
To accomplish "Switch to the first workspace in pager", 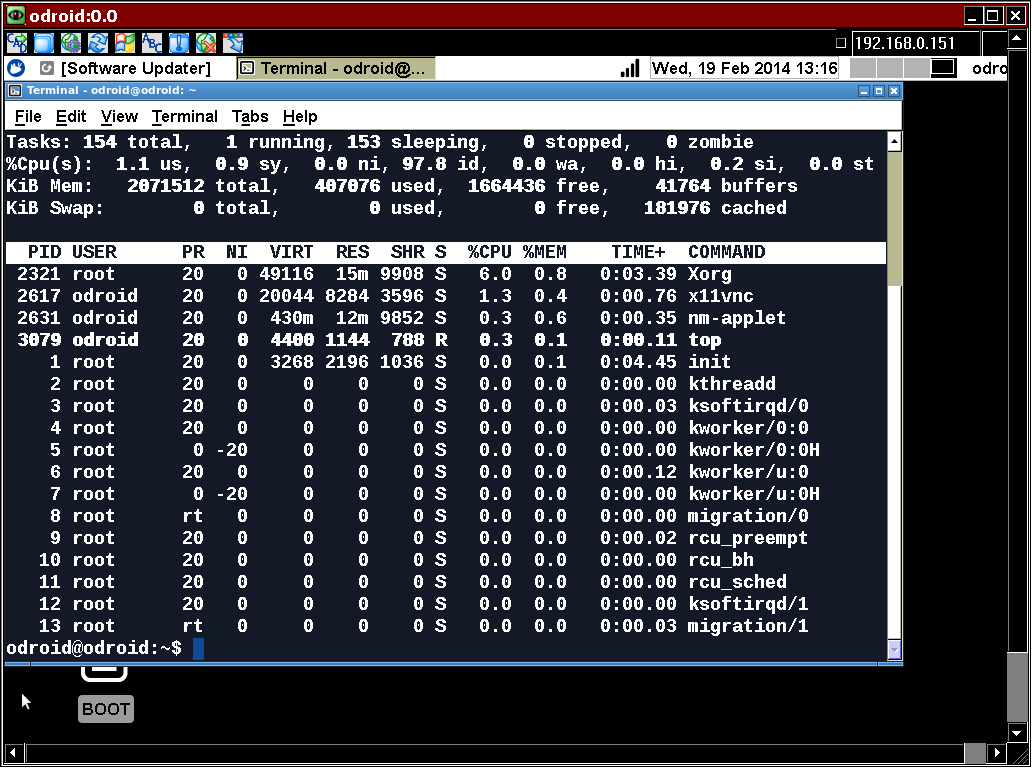I will [863, 68].
